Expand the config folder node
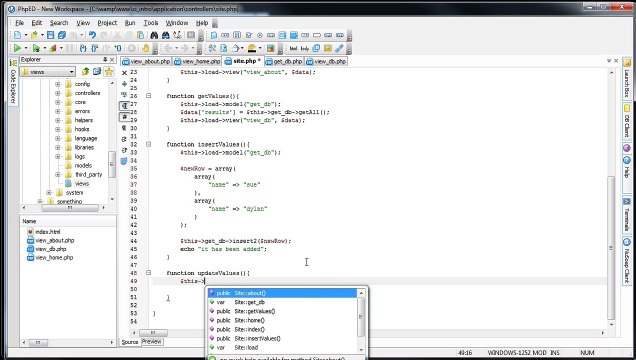The height and width of the screenshot is (360, 636). pyautogui.click(x=58, y=84)
